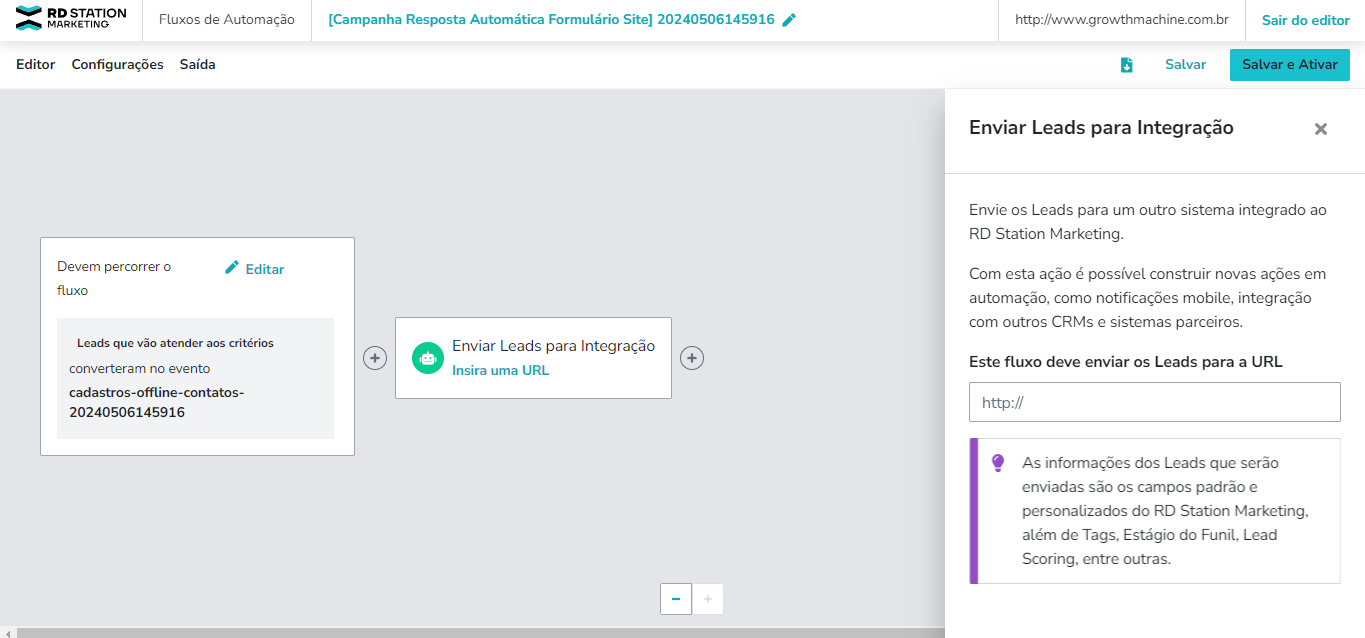Viewport: 1365px width, 638px height.
Task: Switch to the Saída tab
Action: 197,65
